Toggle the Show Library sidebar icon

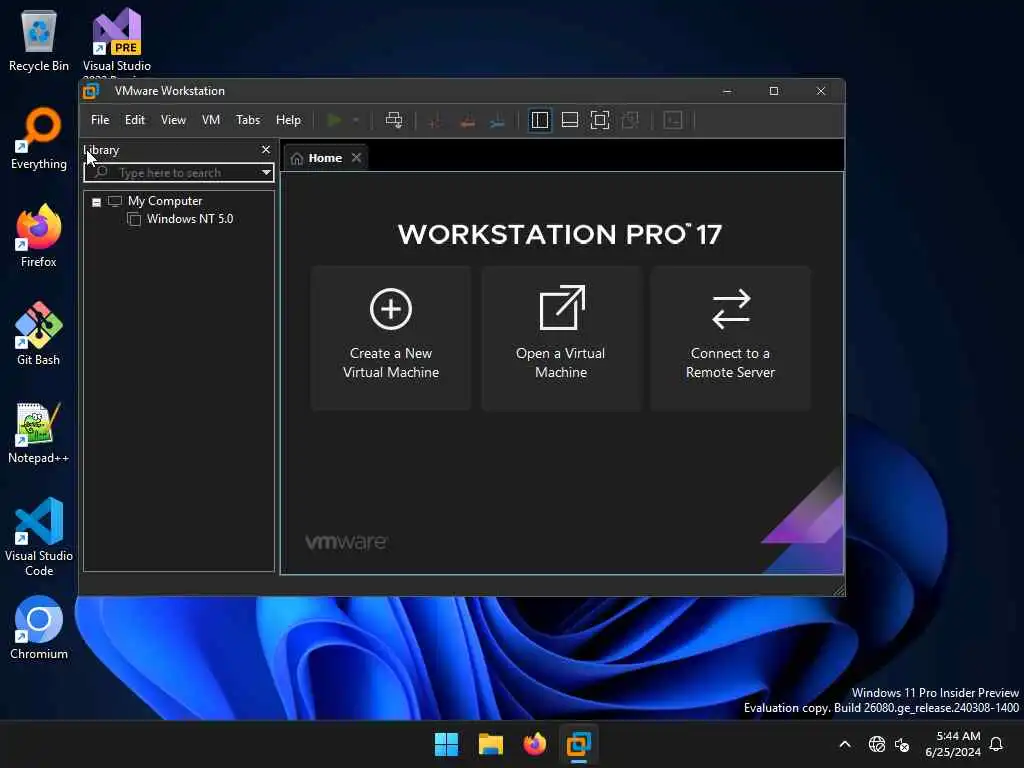click(x=539, y=120)
